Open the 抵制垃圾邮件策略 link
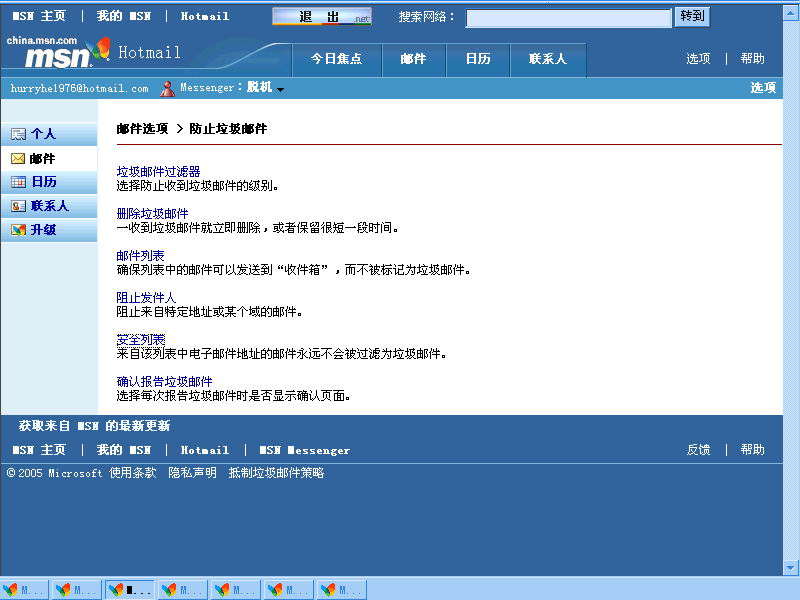This screenshot has width=800, height=600. pyautogui.click(x=276, y=473)
